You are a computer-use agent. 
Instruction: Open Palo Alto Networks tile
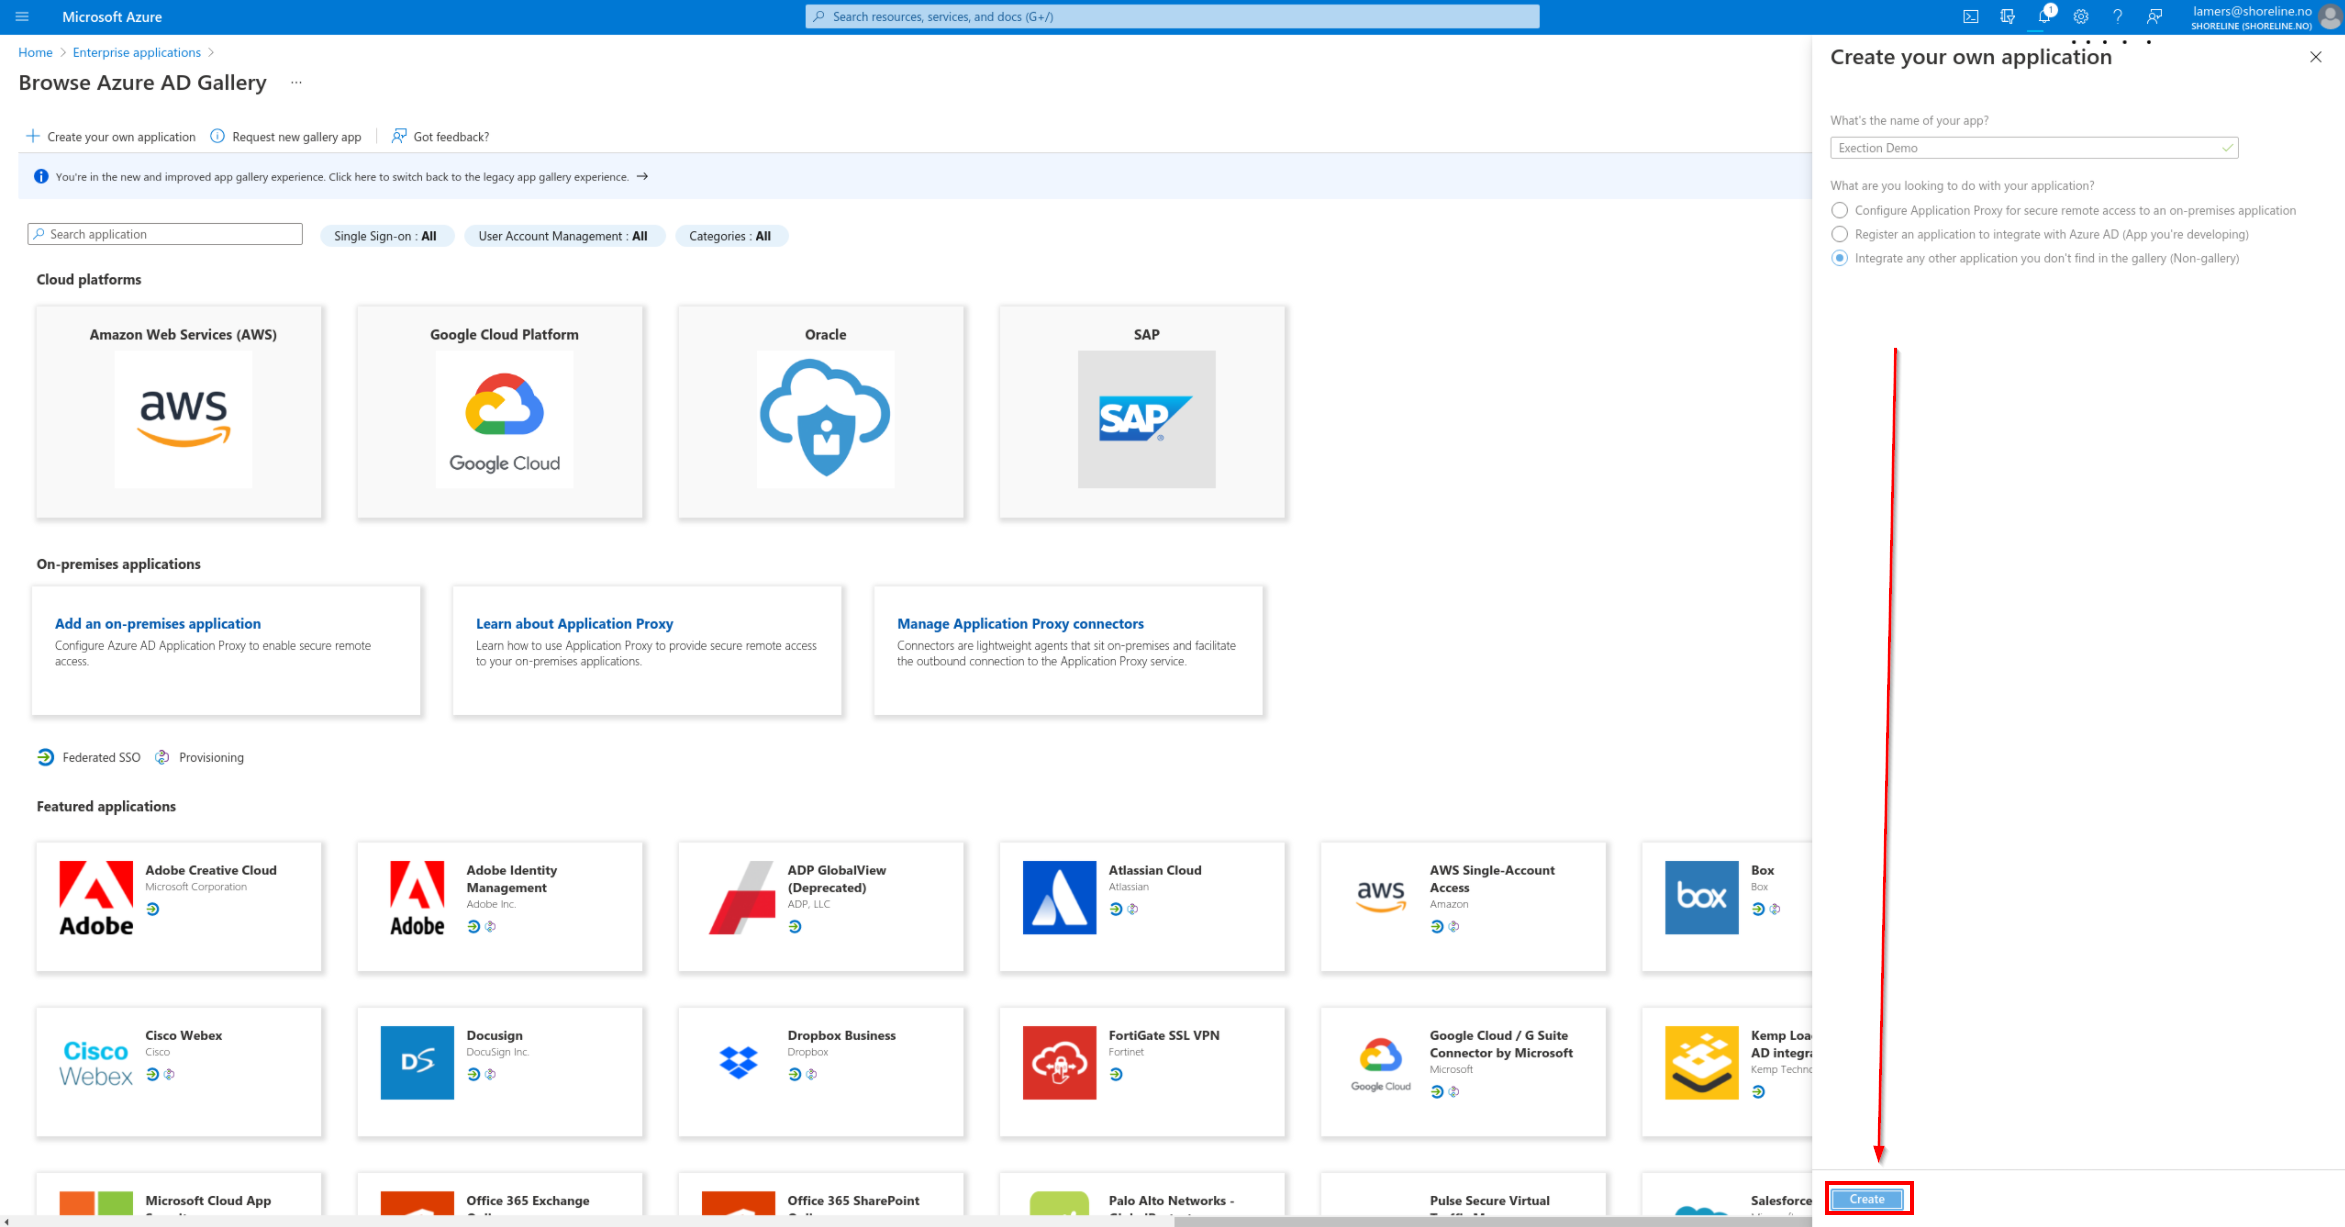click(x=1142, y=1195)
